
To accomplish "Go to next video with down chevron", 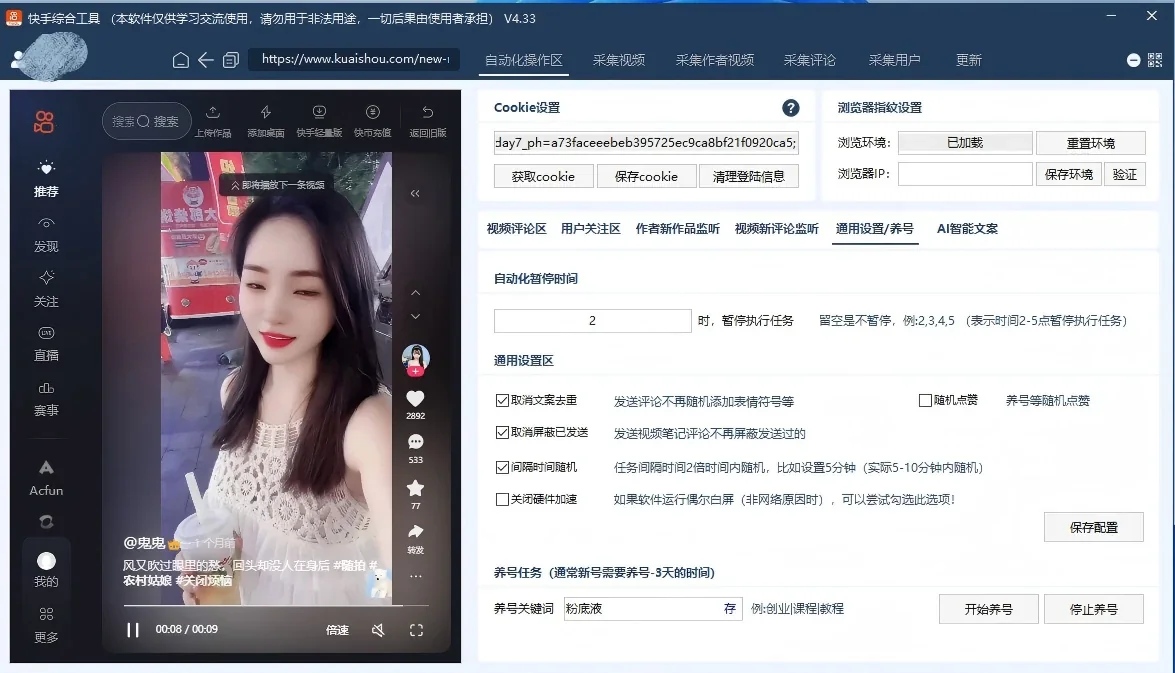I will pyautogui.click(x=415, y=316).
